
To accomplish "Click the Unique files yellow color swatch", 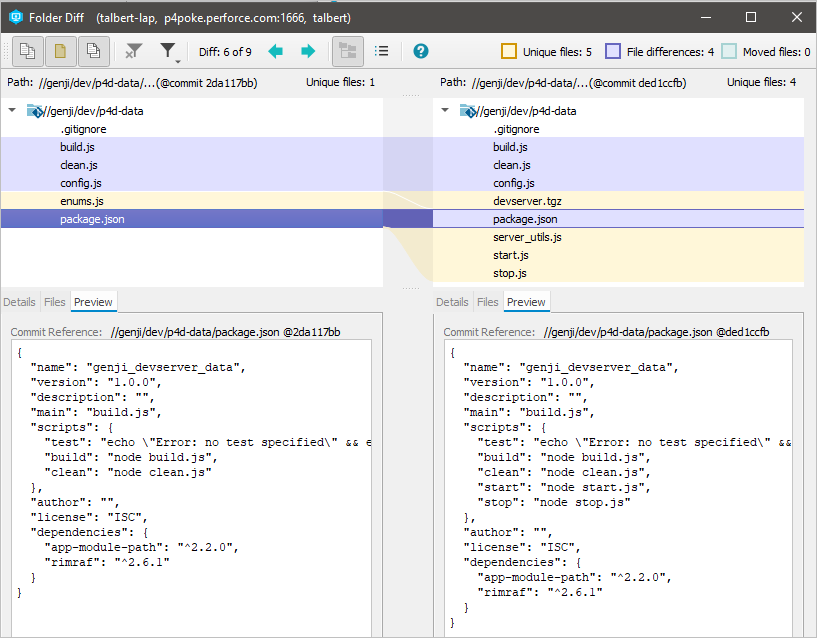I will coord(508,52).
